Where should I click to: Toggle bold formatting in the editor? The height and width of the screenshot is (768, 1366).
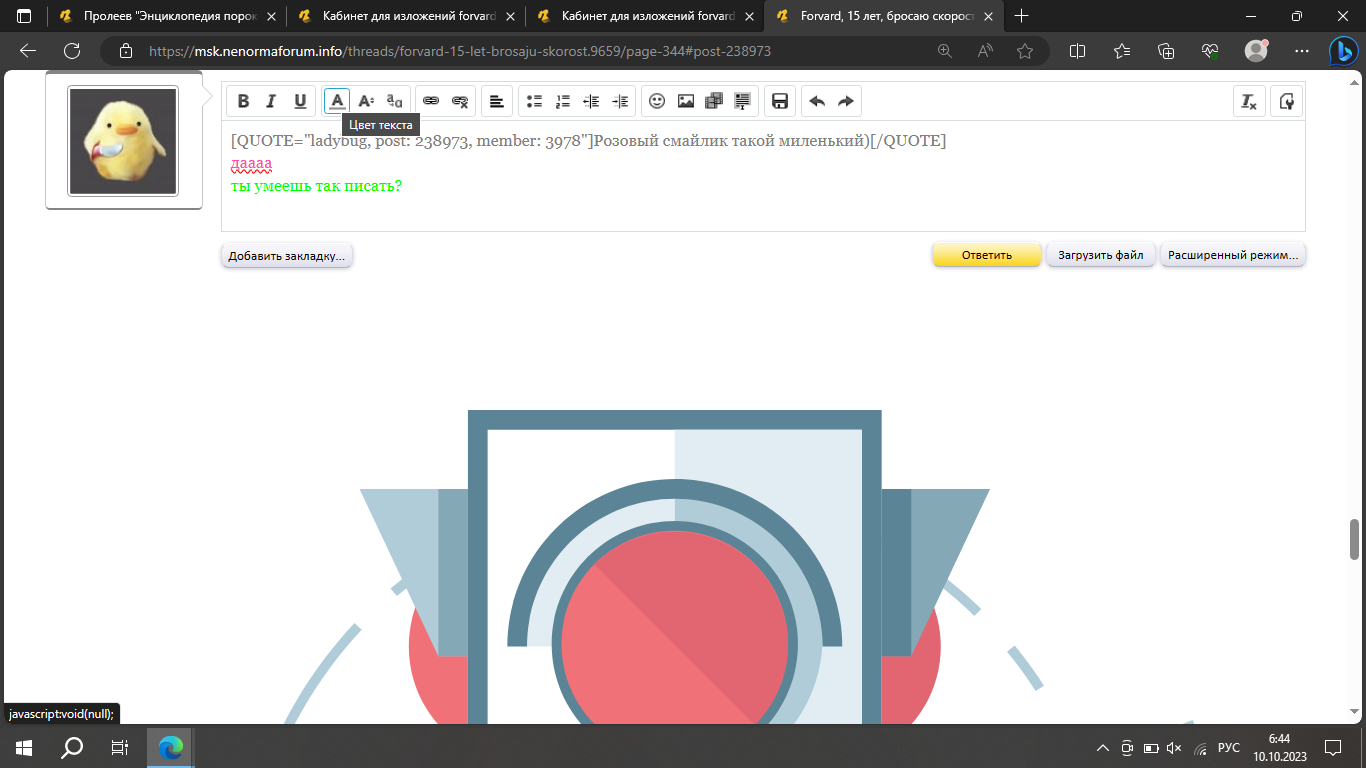[243, 101]
